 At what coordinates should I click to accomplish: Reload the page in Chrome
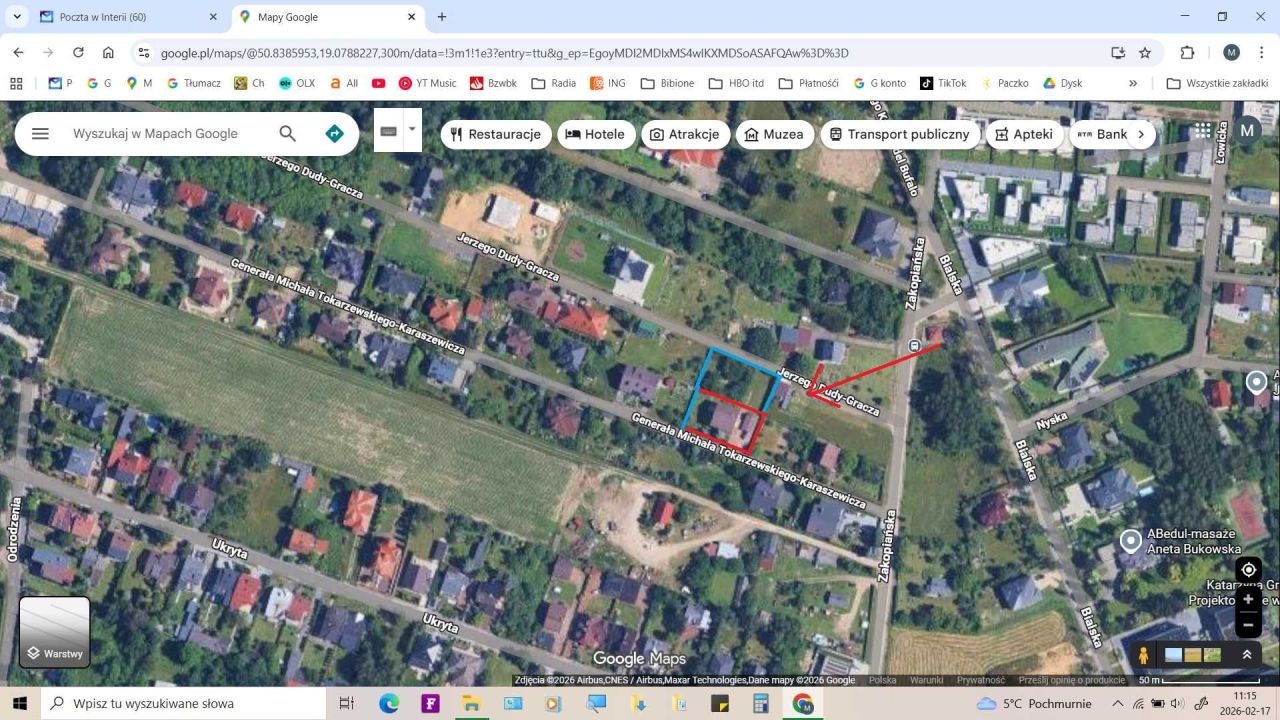pos(78,52)
